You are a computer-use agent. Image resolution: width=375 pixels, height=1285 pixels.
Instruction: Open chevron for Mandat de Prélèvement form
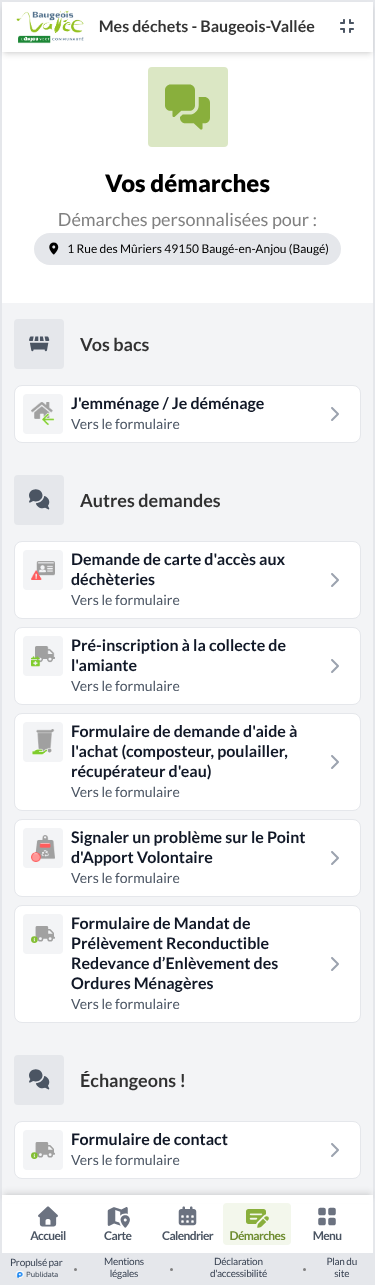[x=335, y=964]
